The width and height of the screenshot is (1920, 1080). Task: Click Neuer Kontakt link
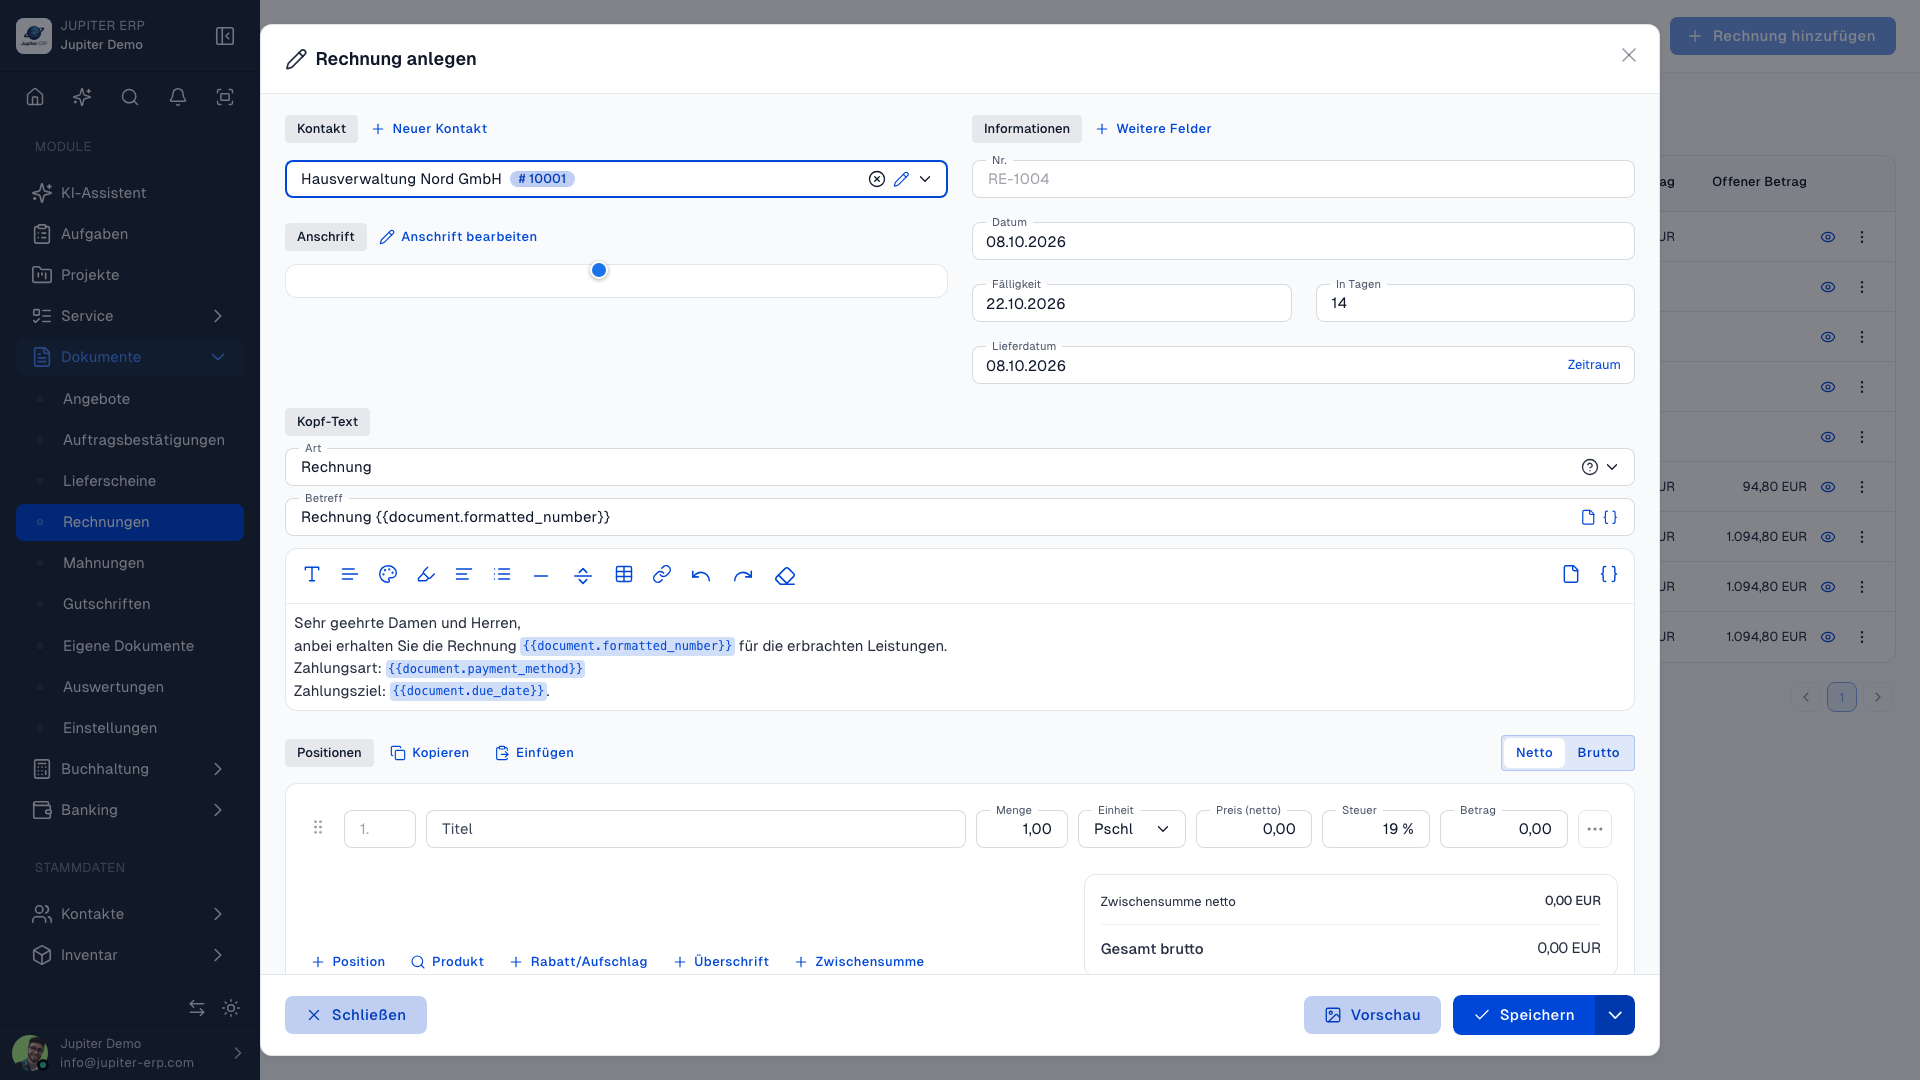(429, 129)
